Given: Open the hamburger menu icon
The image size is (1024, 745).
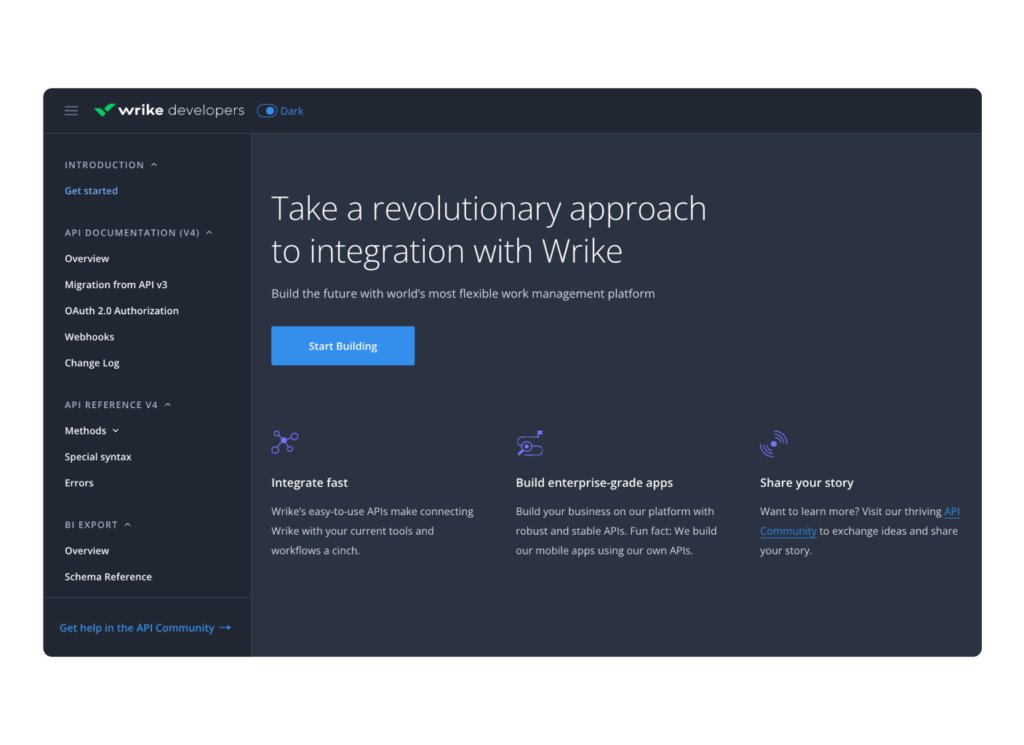Looking at the screenshot, I should click(71, 111).
